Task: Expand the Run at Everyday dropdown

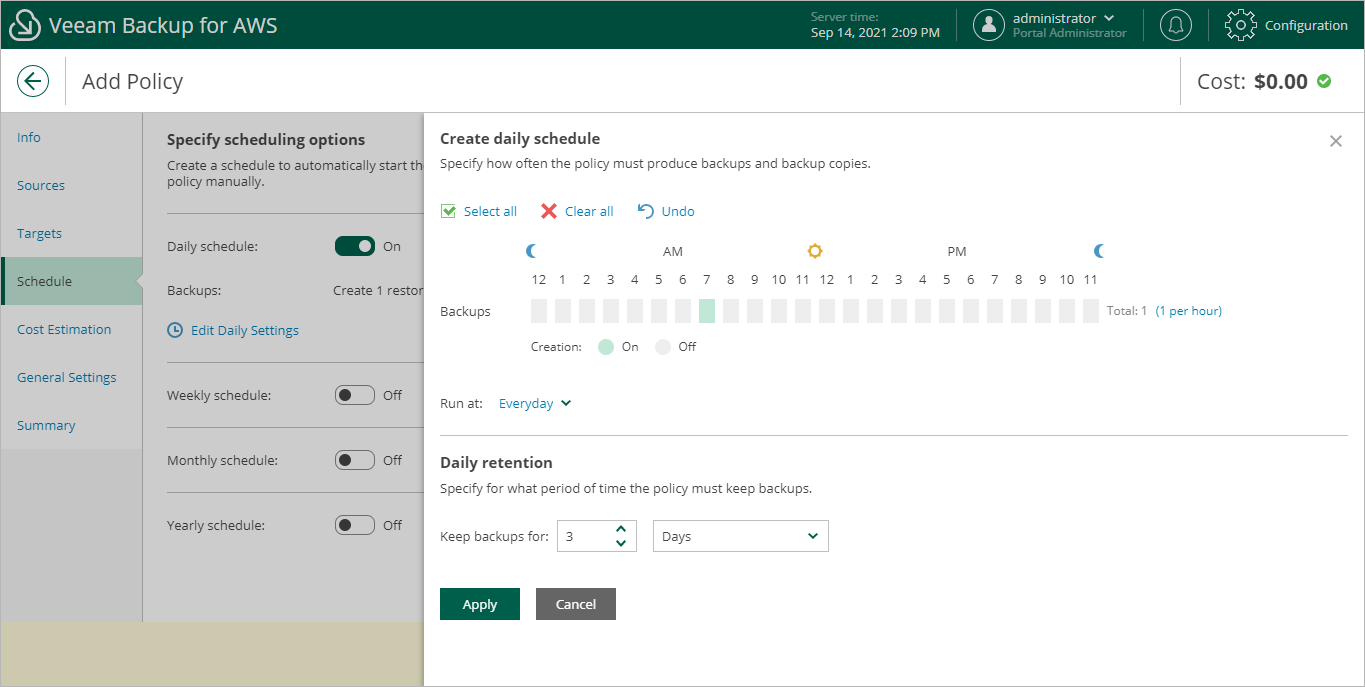Action: coord(535,404)
